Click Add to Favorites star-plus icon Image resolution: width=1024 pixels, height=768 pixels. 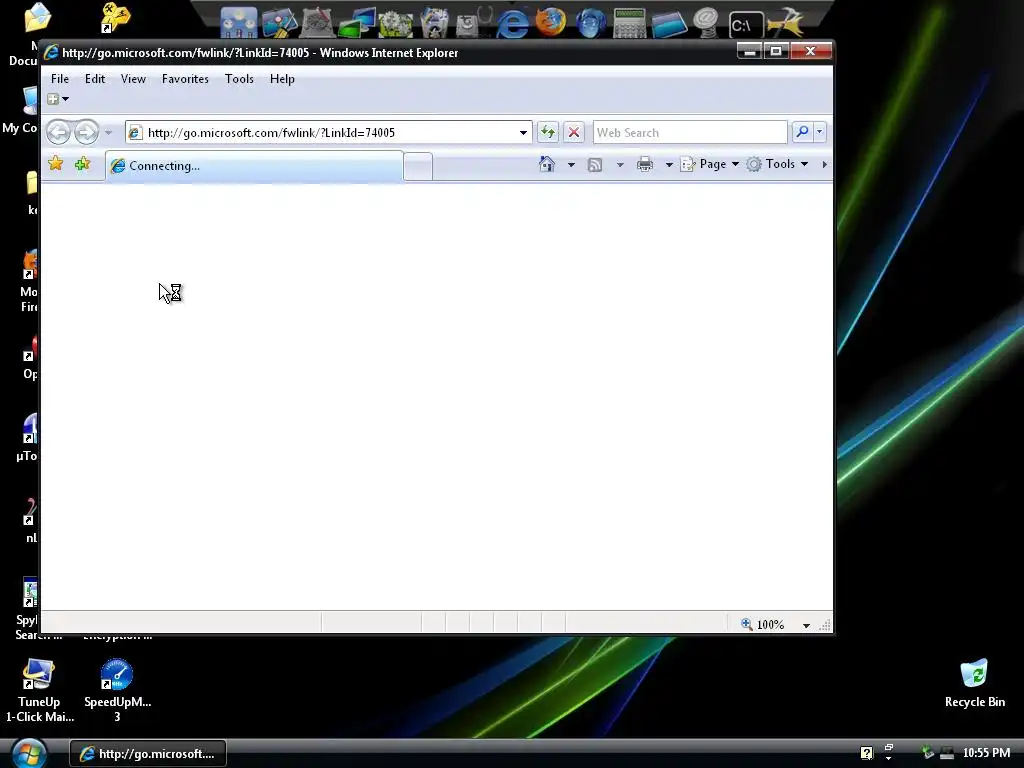(82, 164)
